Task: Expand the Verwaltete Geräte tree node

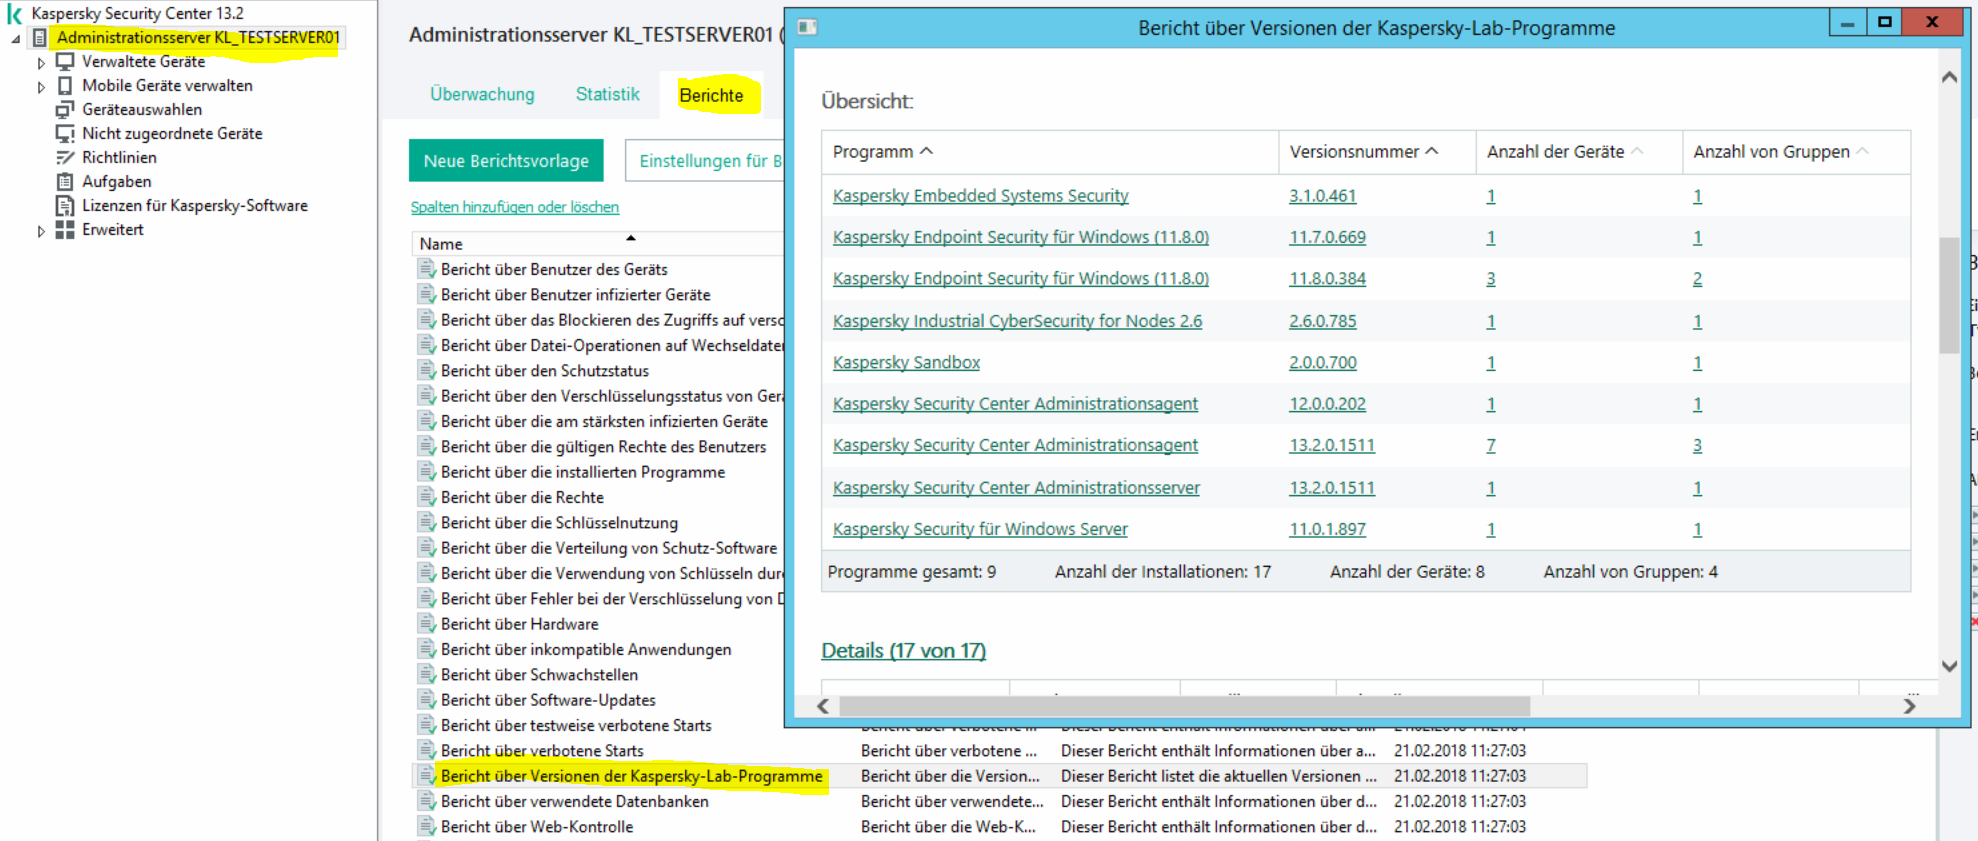Action: tap(41, 63)
